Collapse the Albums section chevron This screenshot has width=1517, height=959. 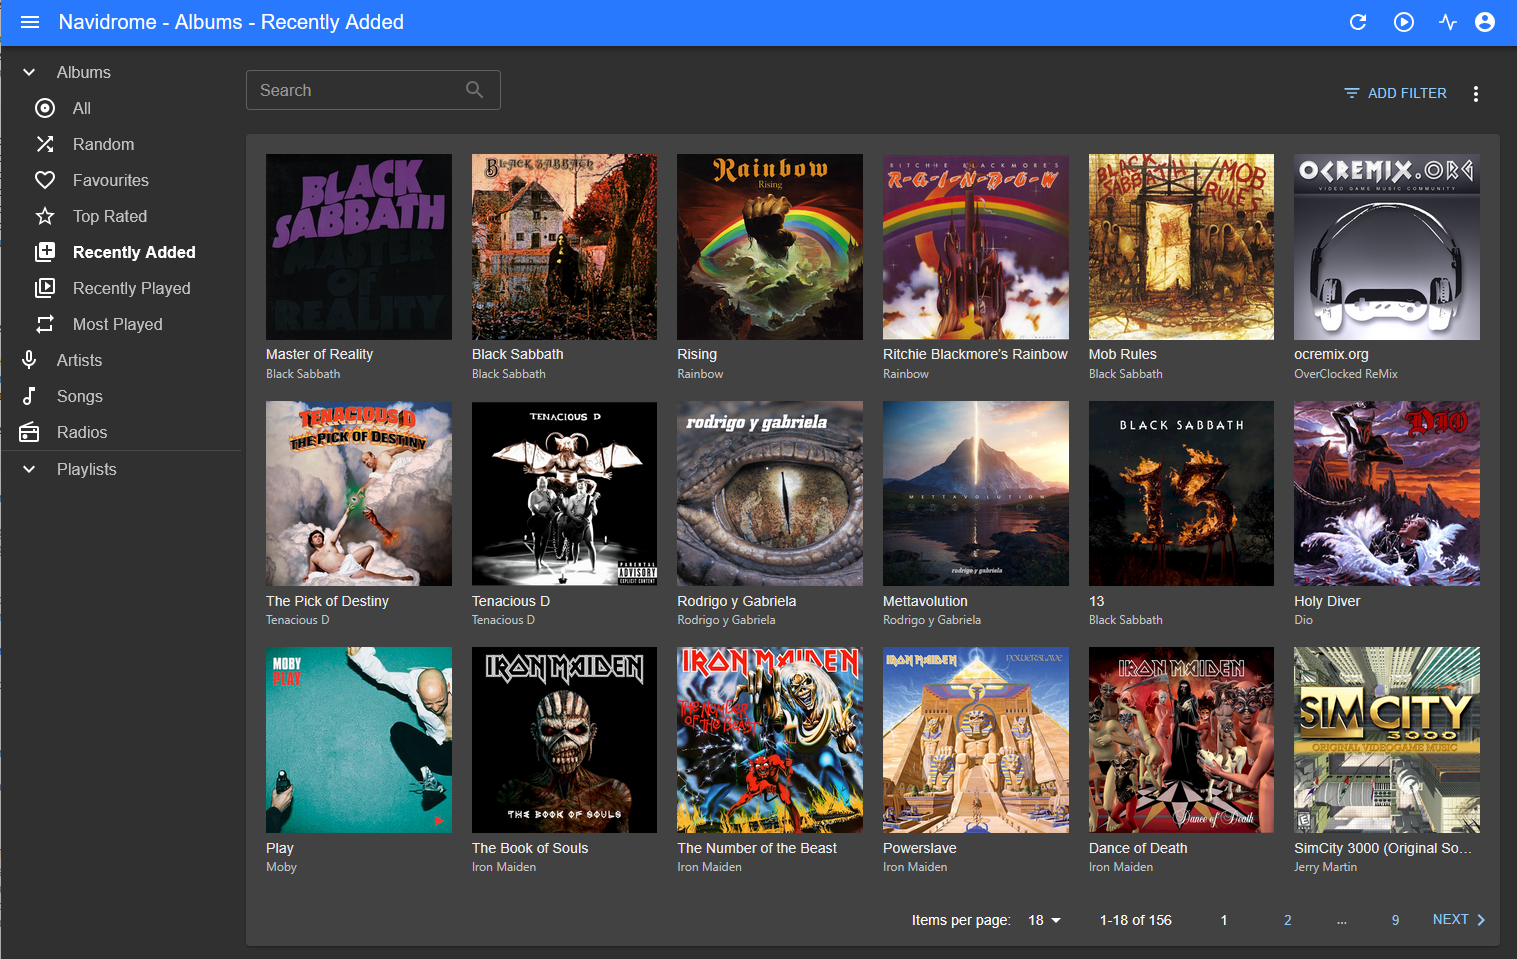coord(30,72)
